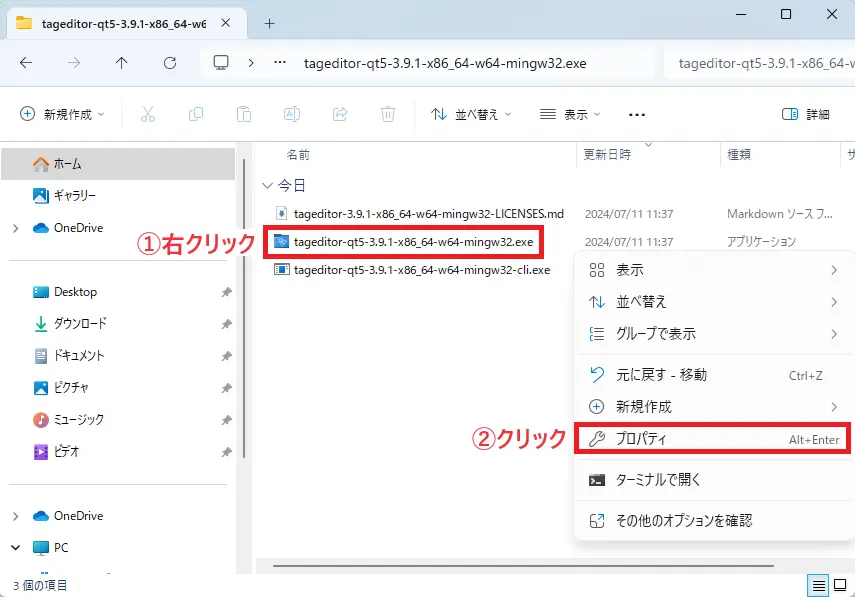Click the Rename icon in toolbar
The image size is (855, 597).
tap(292, 114)
